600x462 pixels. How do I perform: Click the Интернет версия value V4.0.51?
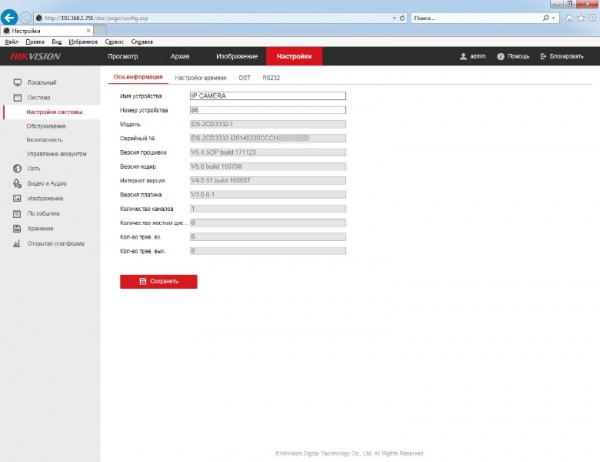pyautogui.click(x=268, y=180)
